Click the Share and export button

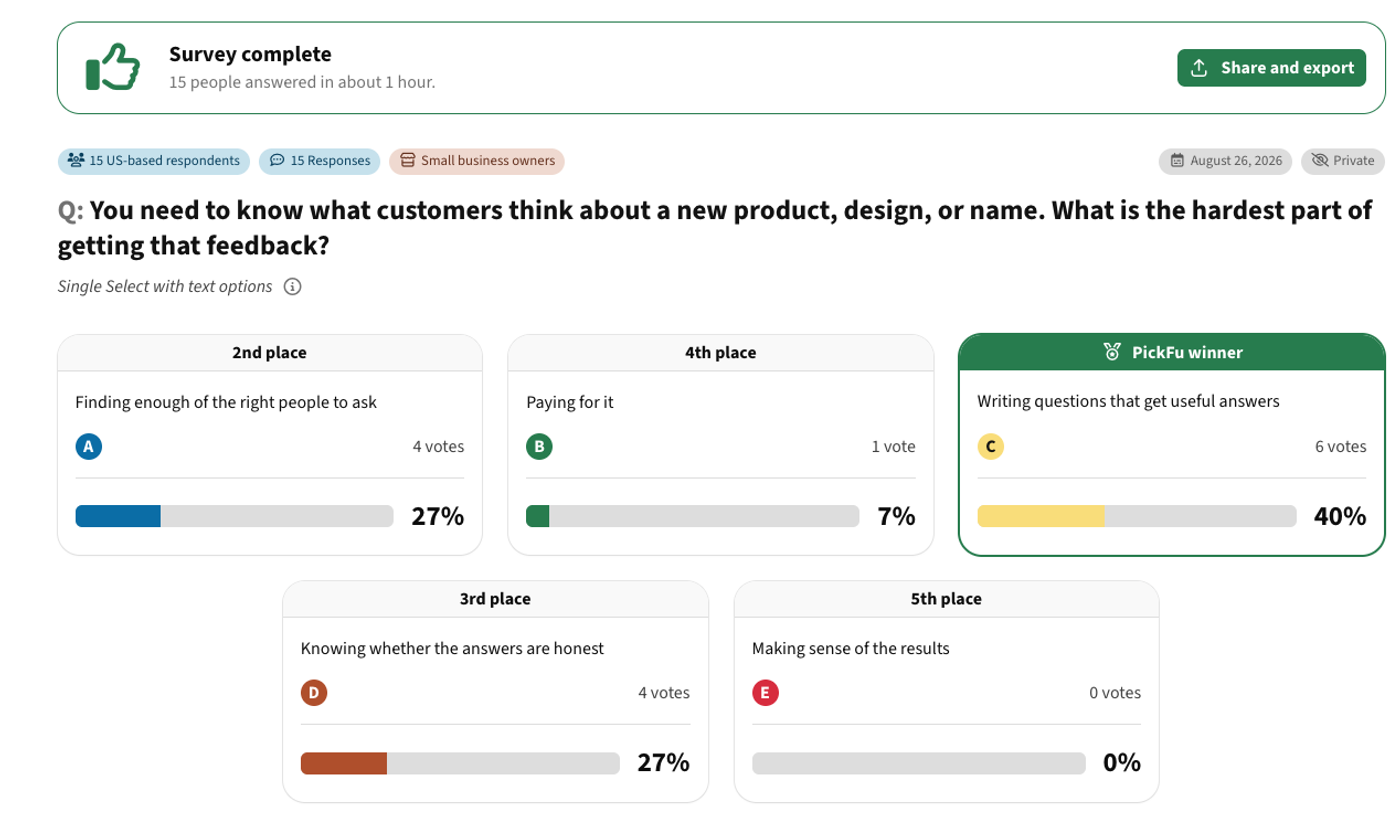pos(1272,68)
